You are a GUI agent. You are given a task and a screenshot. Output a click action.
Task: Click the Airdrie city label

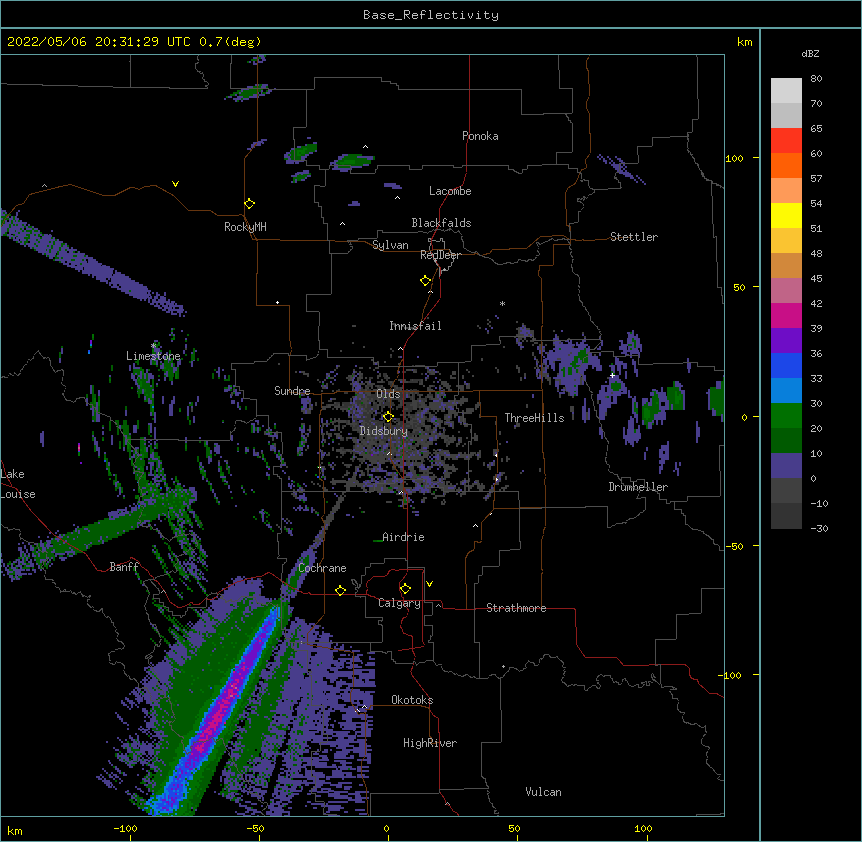click(404, 537)
